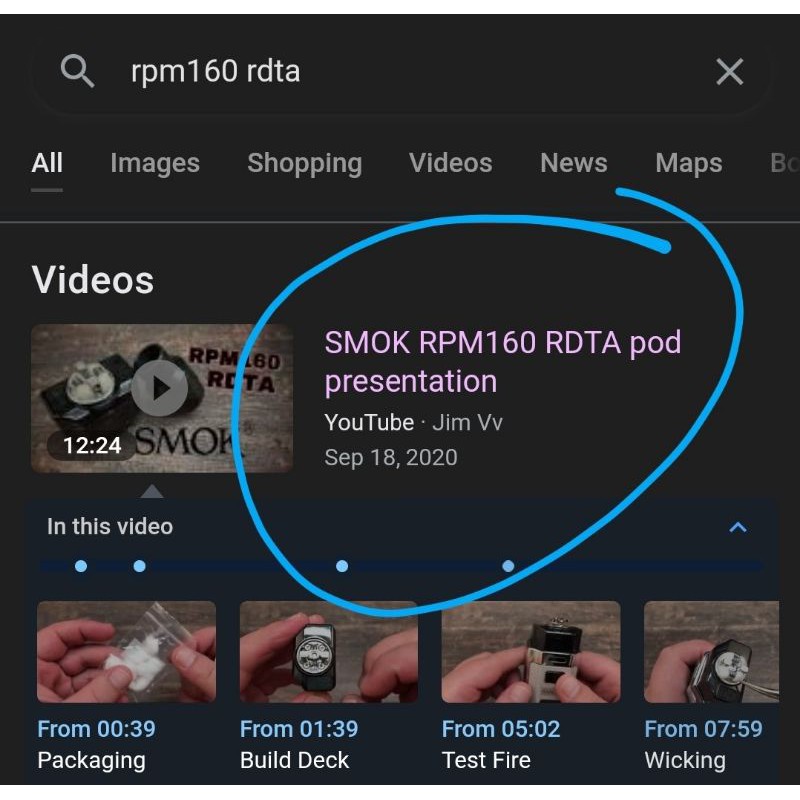Viewport: 800px width, 800px height.
Task: Jump to the third timeline marker dot
Action: click(x=342, y=566)
